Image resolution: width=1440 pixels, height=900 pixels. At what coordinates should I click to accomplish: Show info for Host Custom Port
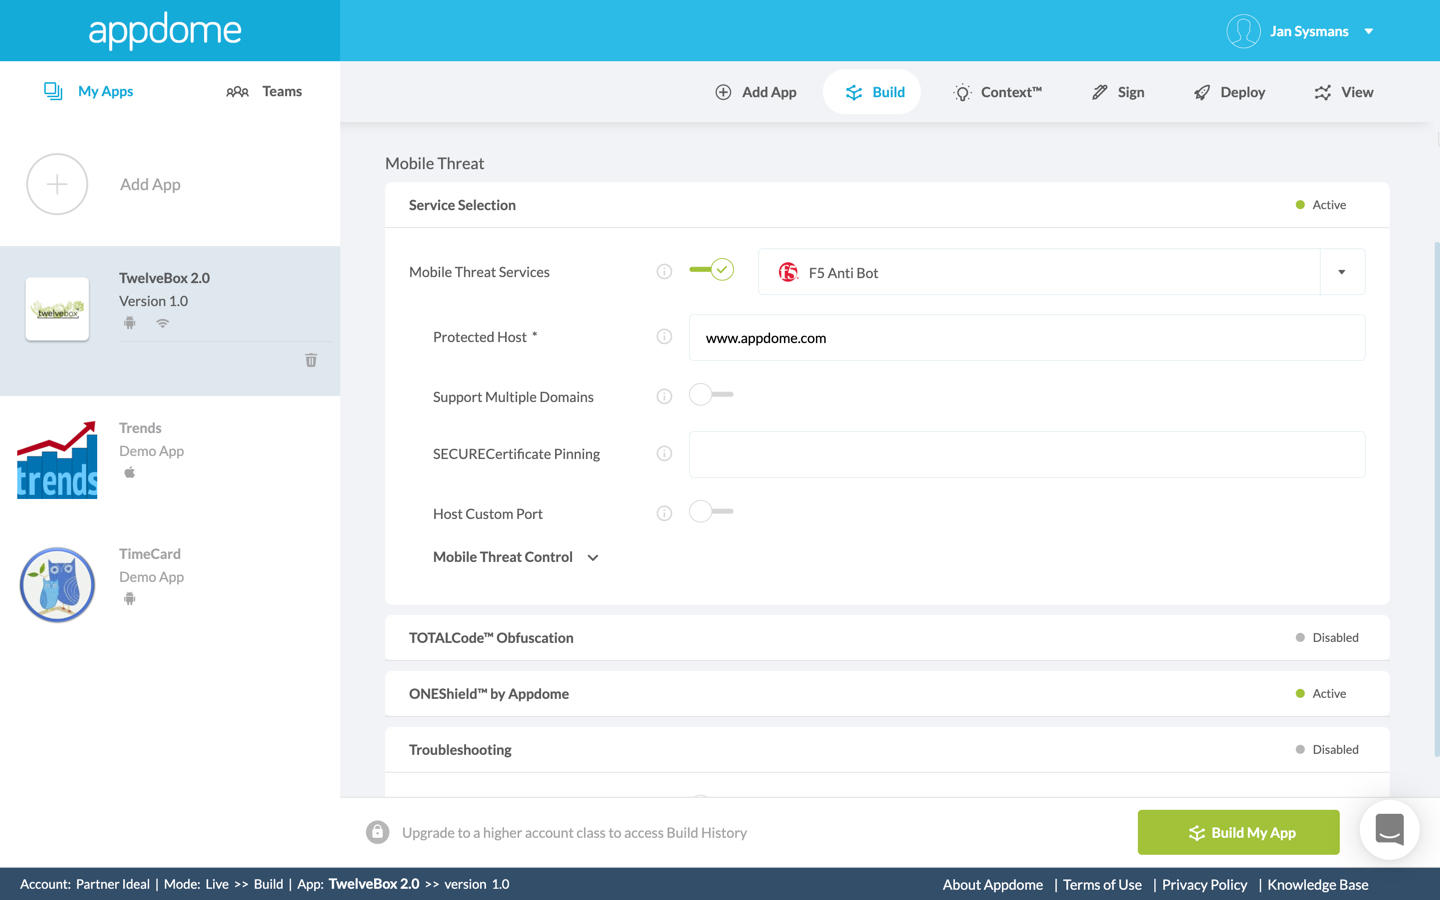664,514
